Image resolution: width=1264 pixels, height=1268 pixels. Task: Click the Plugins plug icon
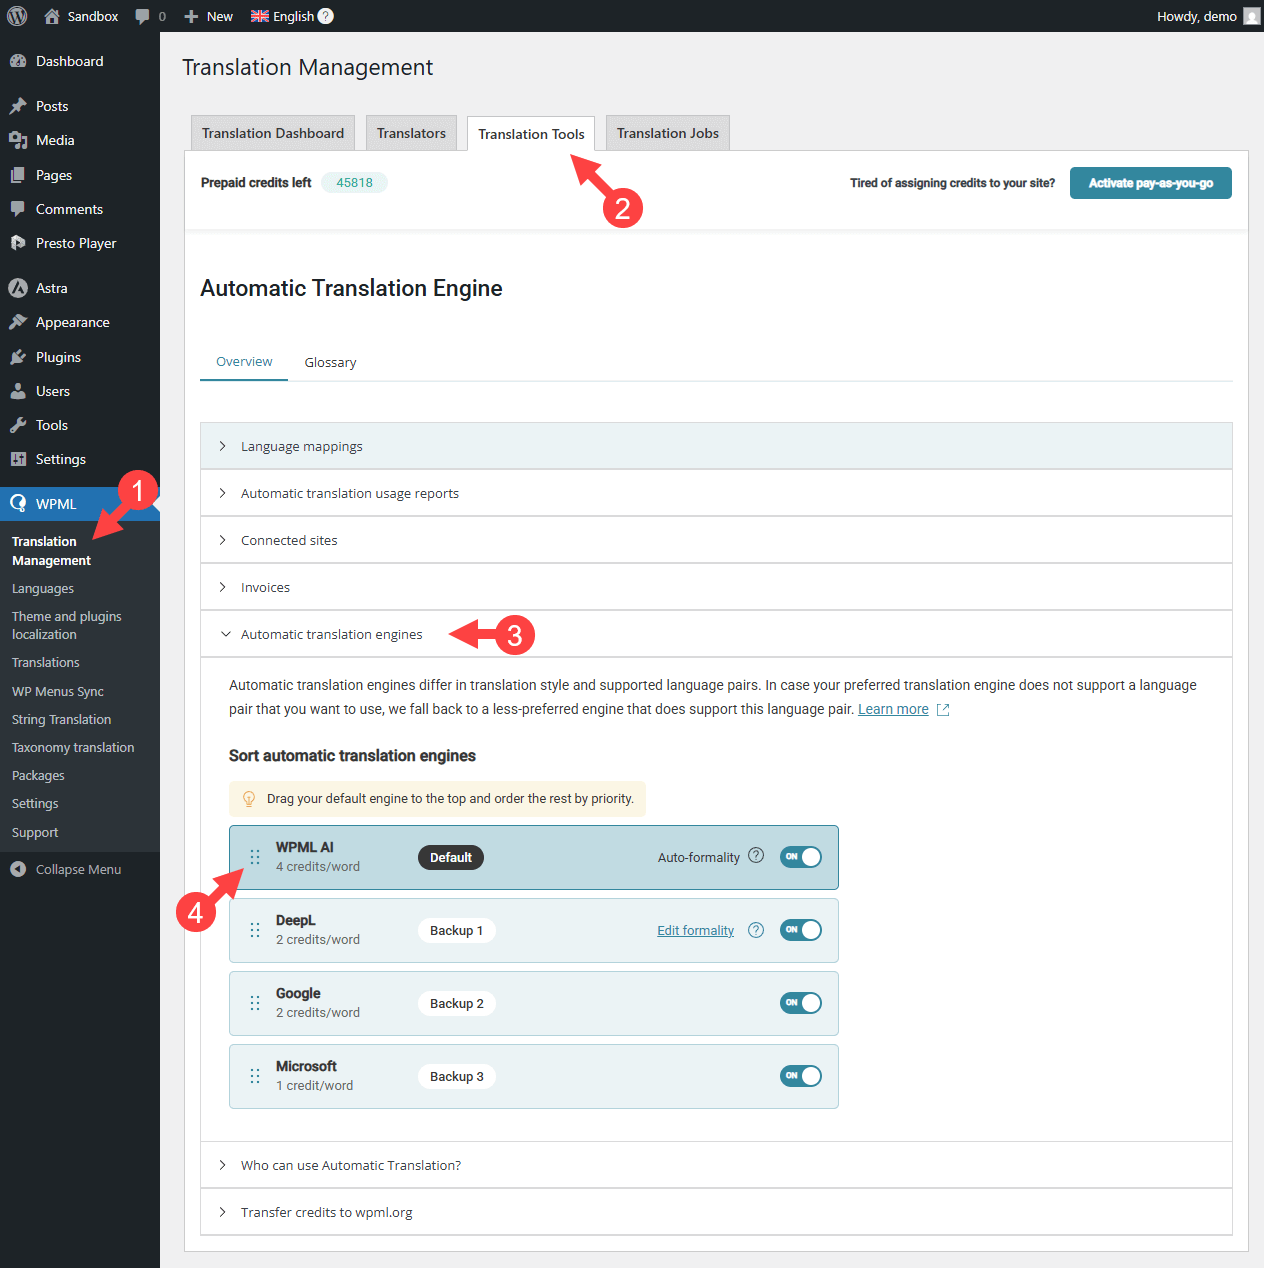coord(18,357)
